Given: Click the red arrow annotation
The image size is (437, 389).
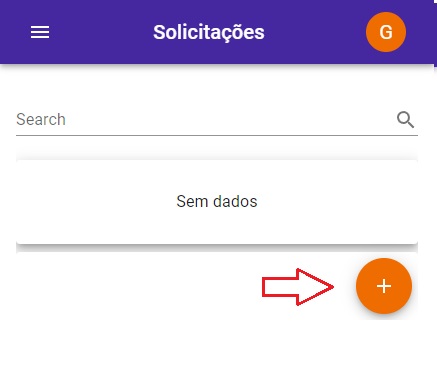Looking at the screenshot, I should coord(298,287).
